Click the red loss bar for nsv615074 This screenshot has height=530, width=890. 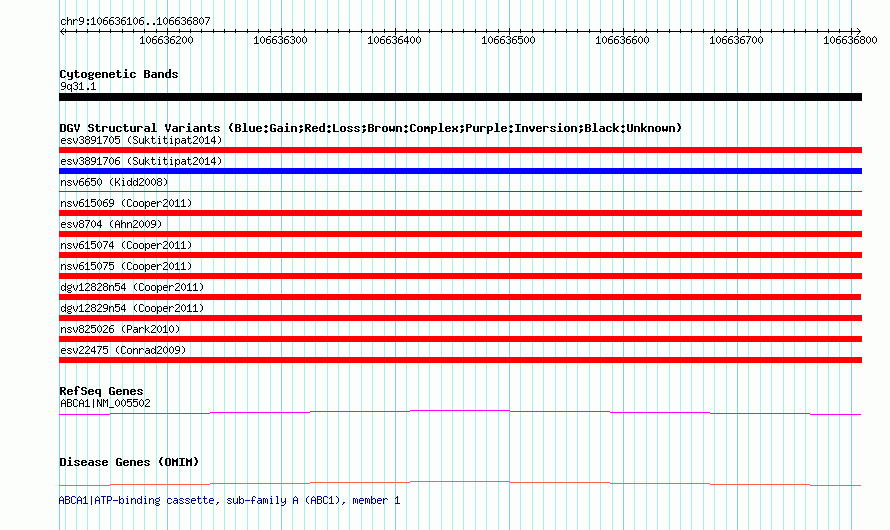[x=460, y=255]
